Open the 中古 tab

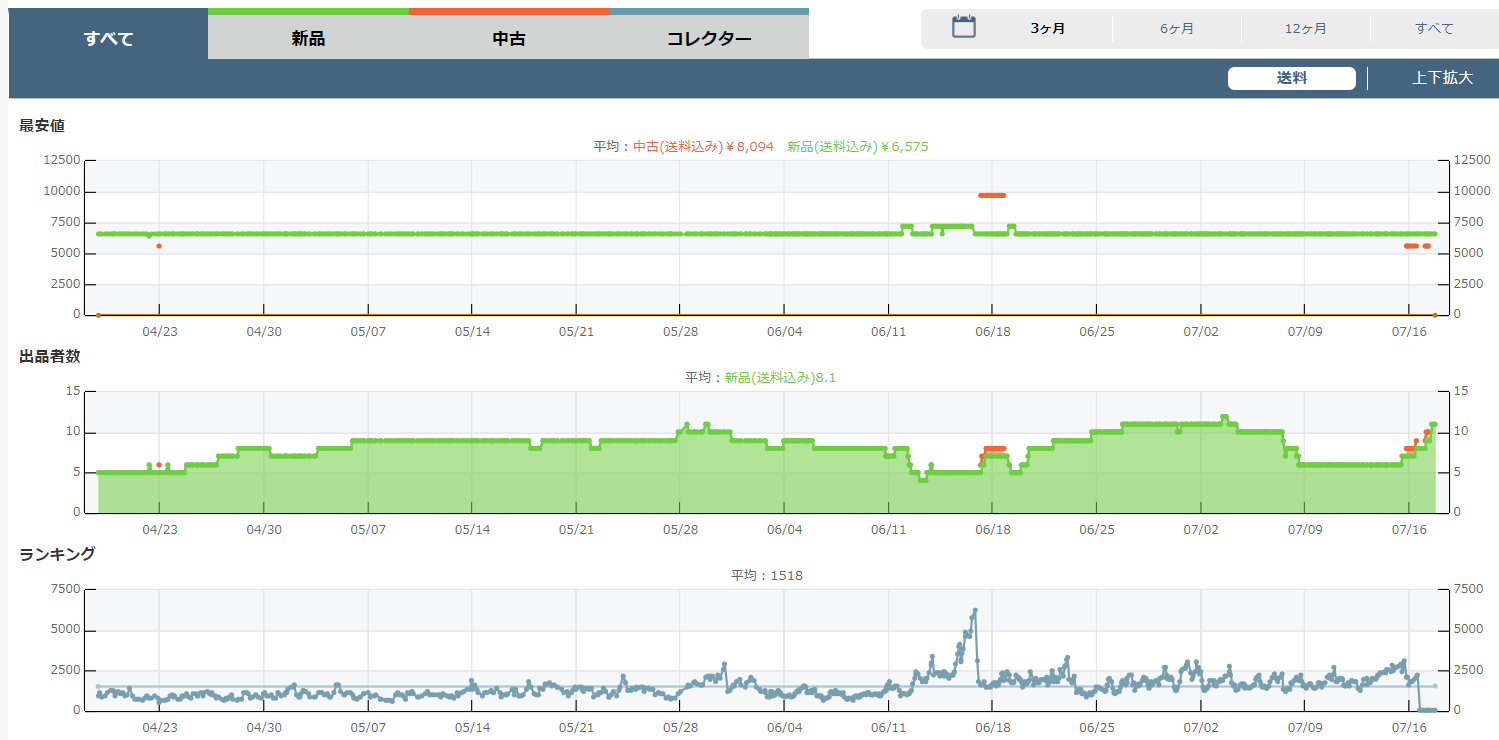509,39
